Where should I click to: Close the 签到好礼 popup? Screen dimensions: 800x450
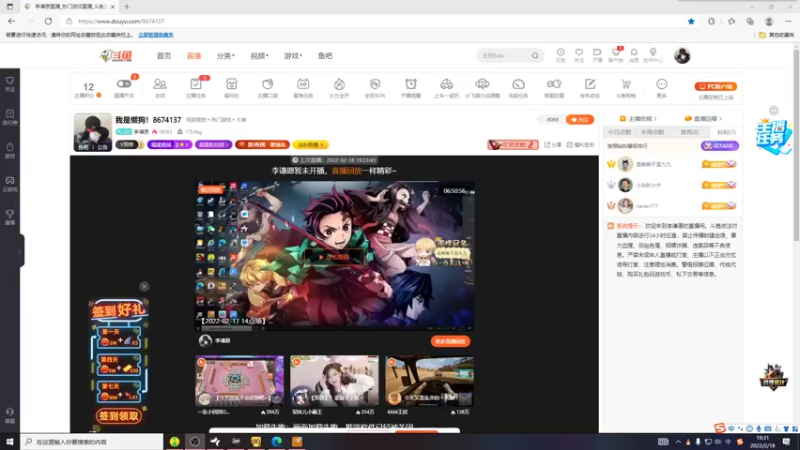(x=144, y=286)
